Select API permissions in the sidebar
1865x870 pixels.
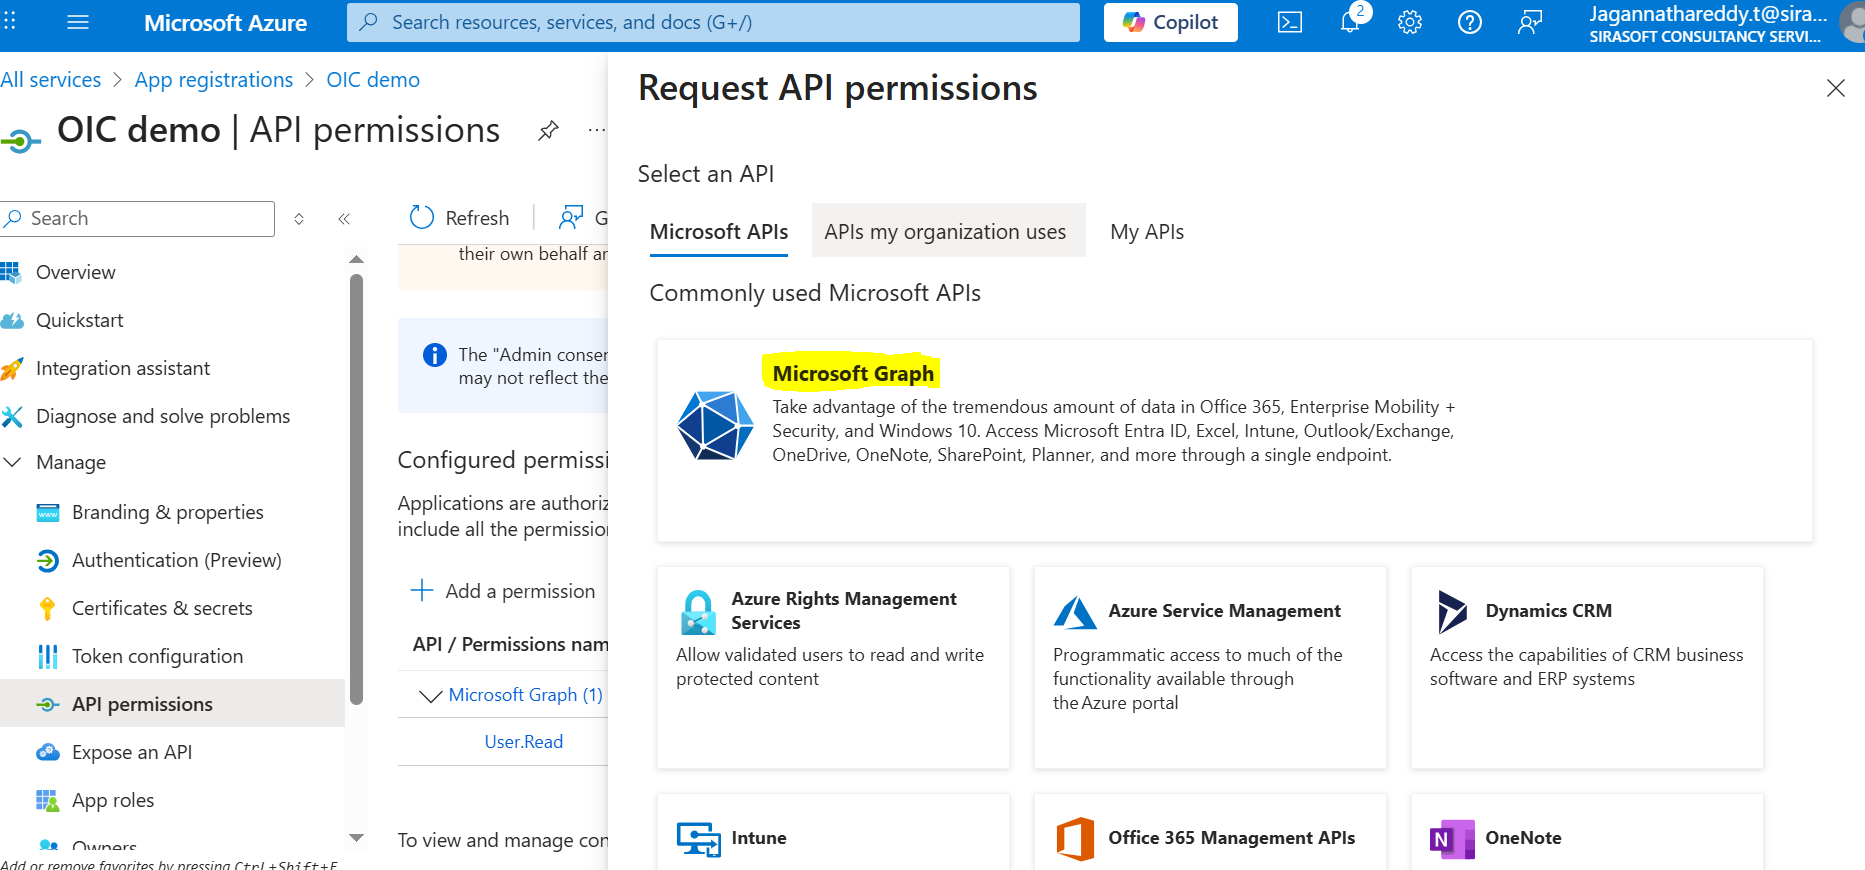point(172,704)
